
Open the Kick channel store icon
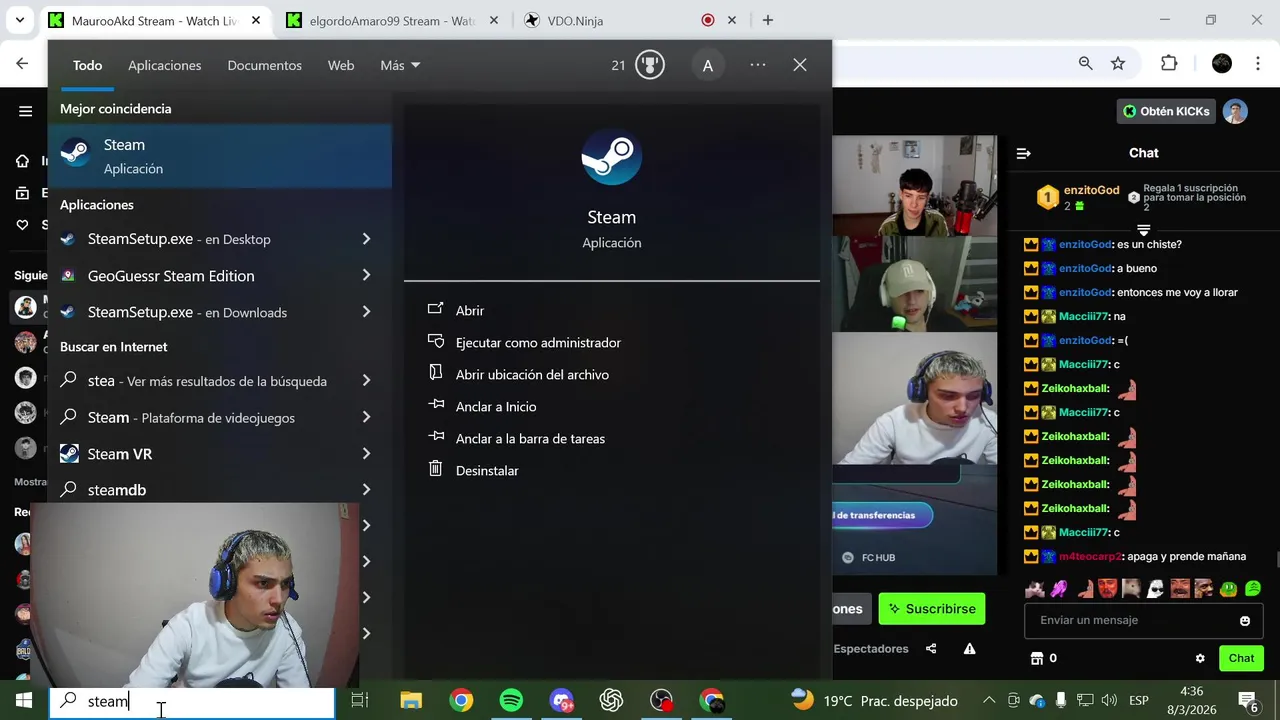tap(1037, 658)
